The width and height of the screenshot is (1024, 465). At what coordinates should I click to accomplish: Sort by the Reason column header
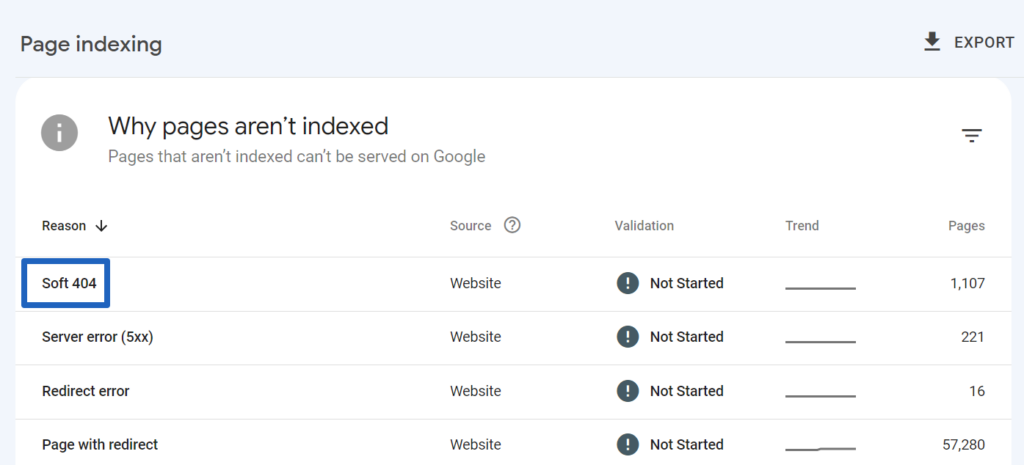coord(64,226)
